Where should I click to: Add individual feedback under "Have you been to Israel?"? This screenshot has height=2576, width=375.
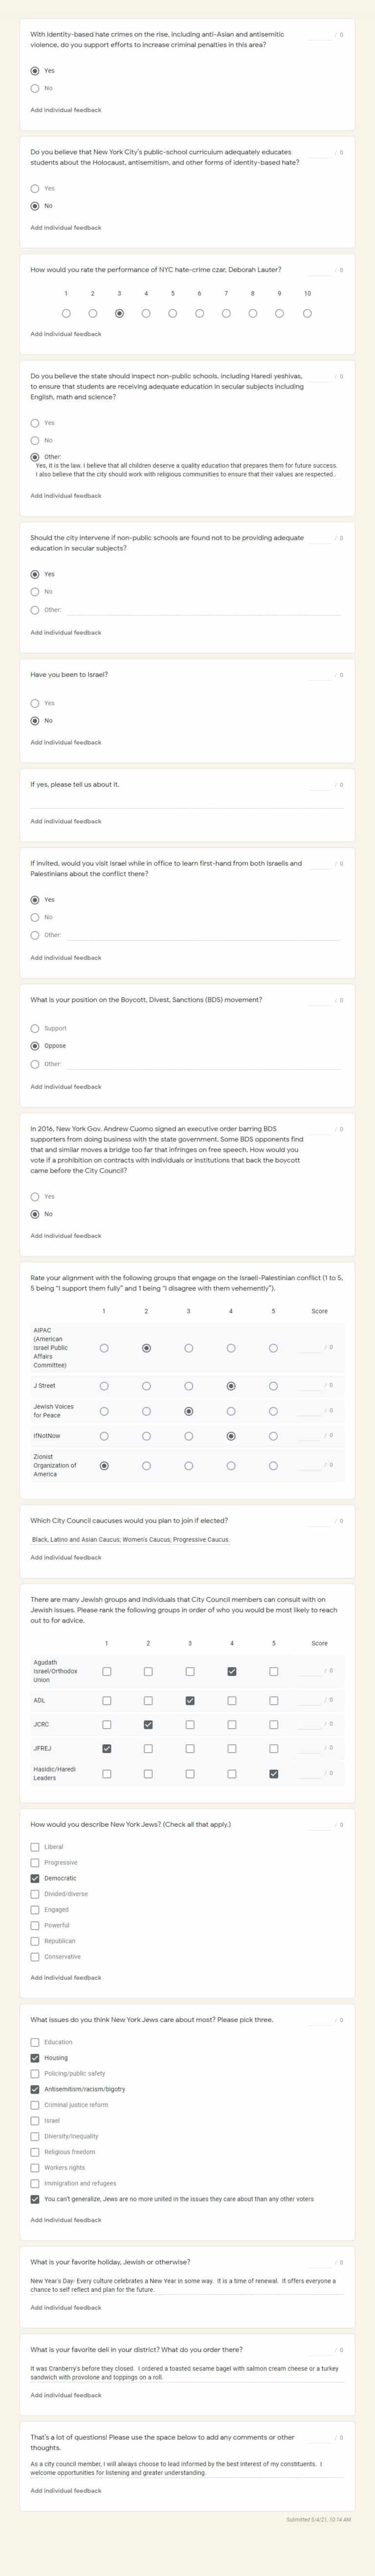click(65, 742)
